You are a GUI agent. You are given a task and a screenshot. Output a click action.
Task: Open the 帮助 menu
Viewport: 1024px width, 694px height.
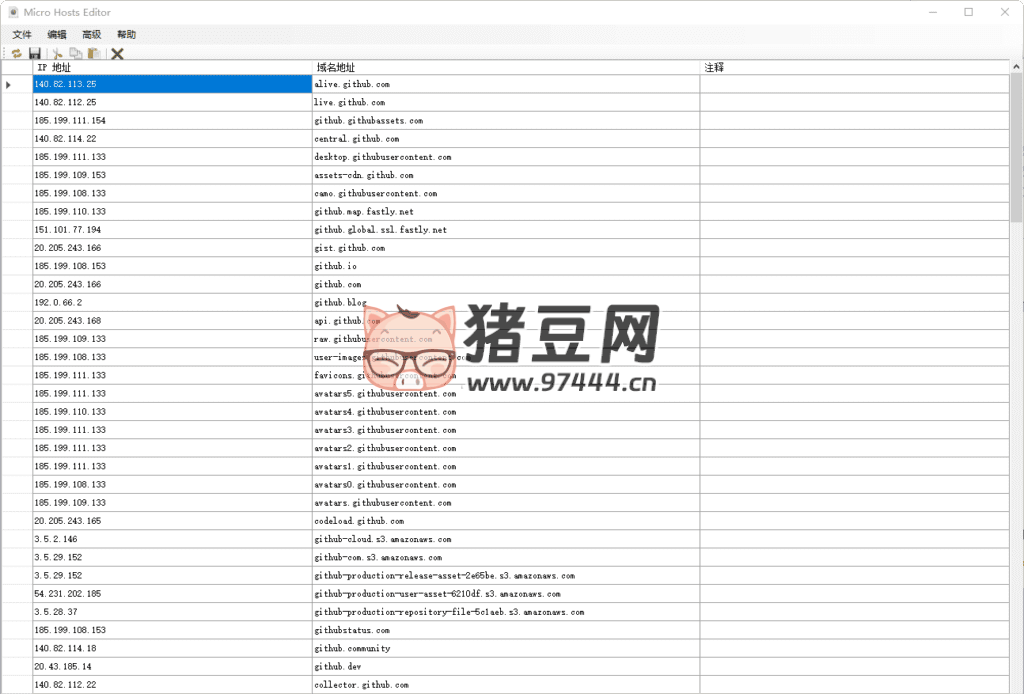[x=126, y=35]
